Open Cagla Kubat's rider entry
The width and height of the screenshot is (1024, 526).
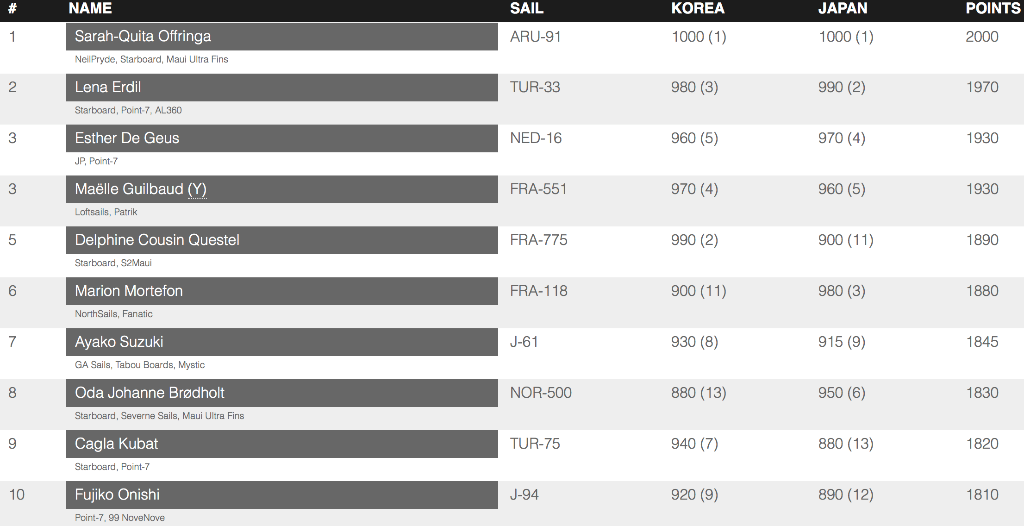tap(281, 444)
